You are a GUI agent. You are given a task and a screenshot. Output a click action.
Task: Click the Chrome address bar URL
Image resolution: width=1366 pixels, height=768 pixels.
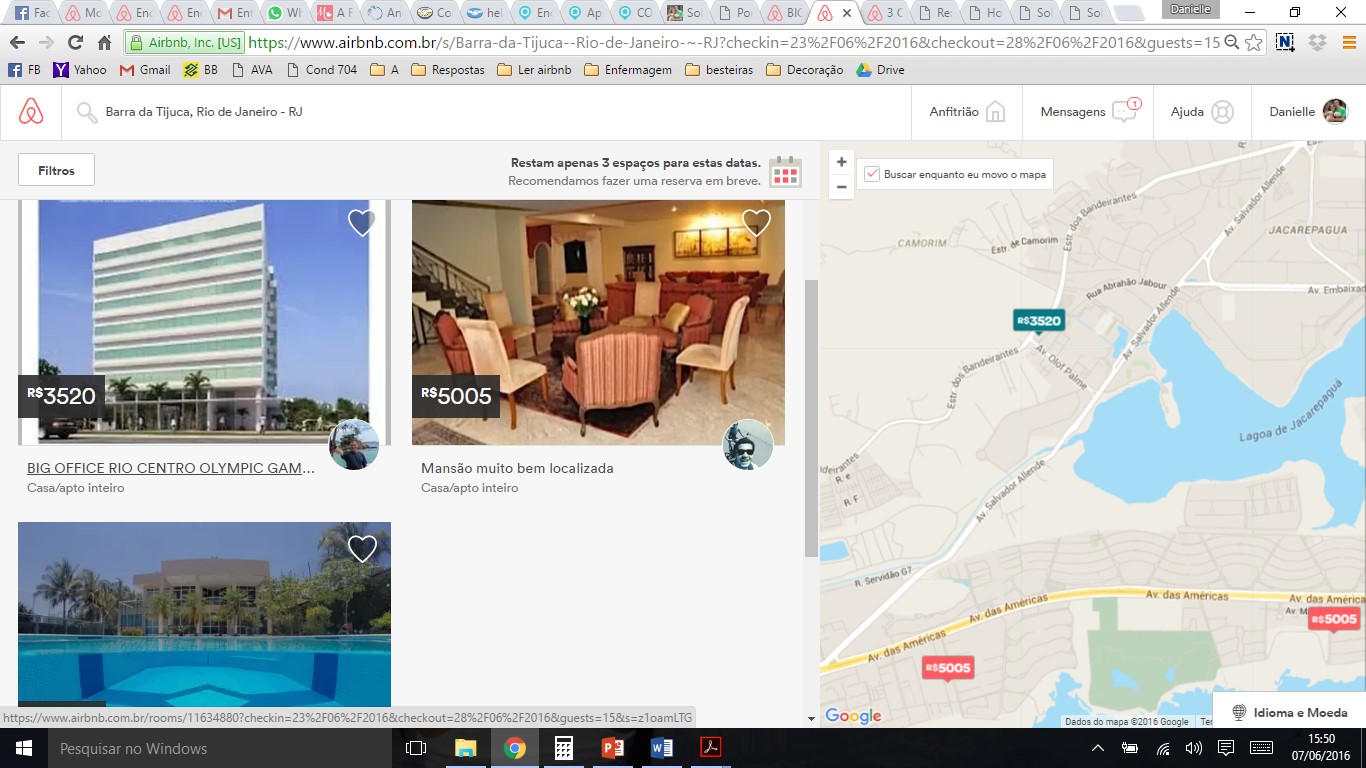733,43
